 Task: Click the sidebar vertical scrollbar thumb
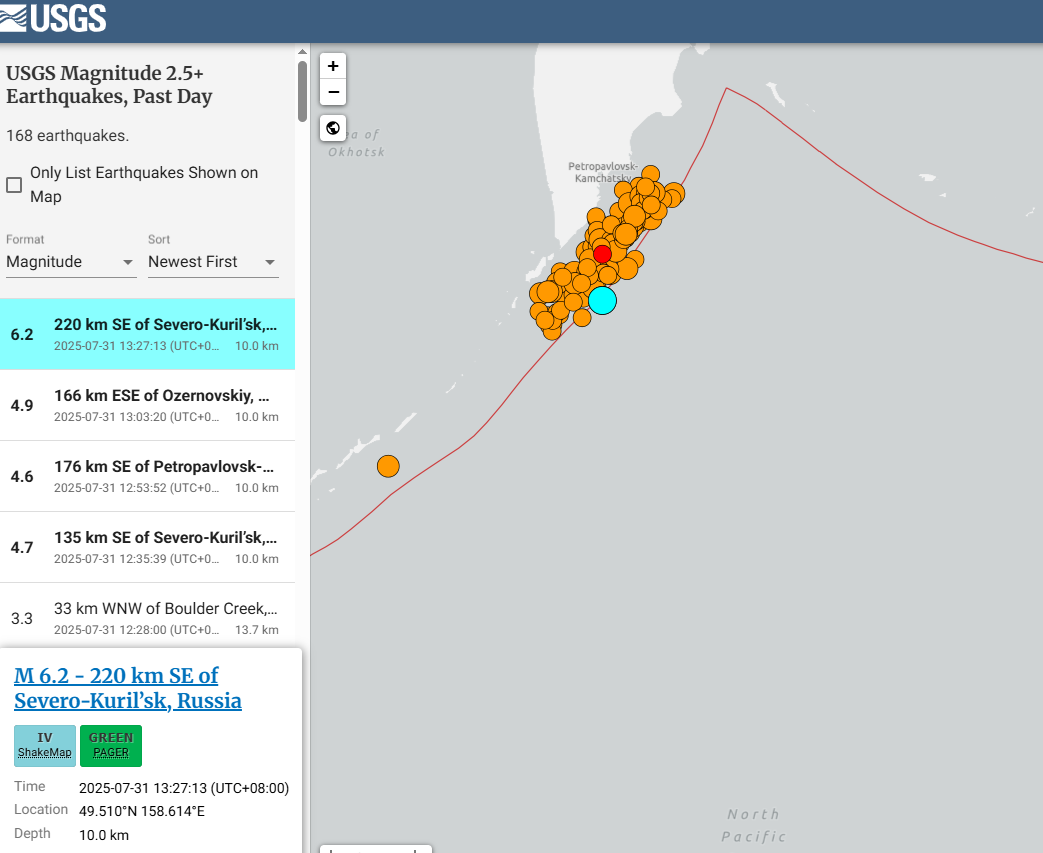pos(302,90)
